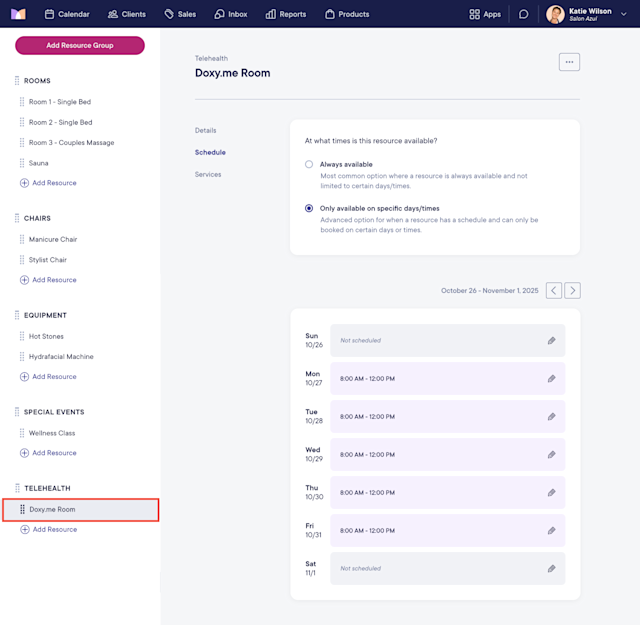The height and width of the screenshot is (625, 640).
Task: Select the Always available radio option
Action: [x=309, y=164]
